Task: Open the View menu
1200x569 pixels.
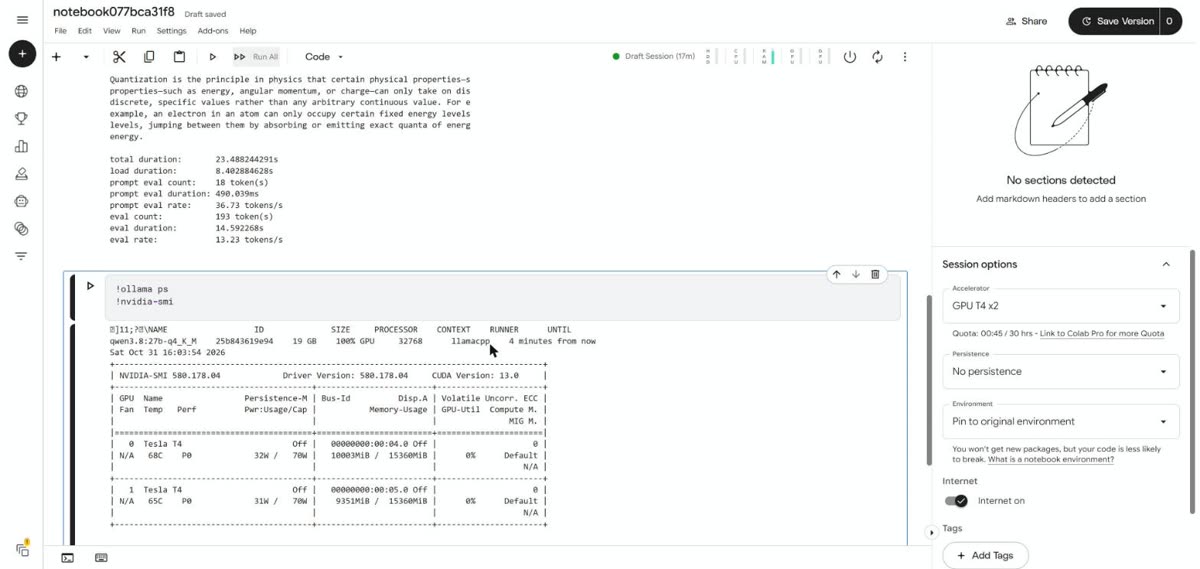Action: coord(112,31)
